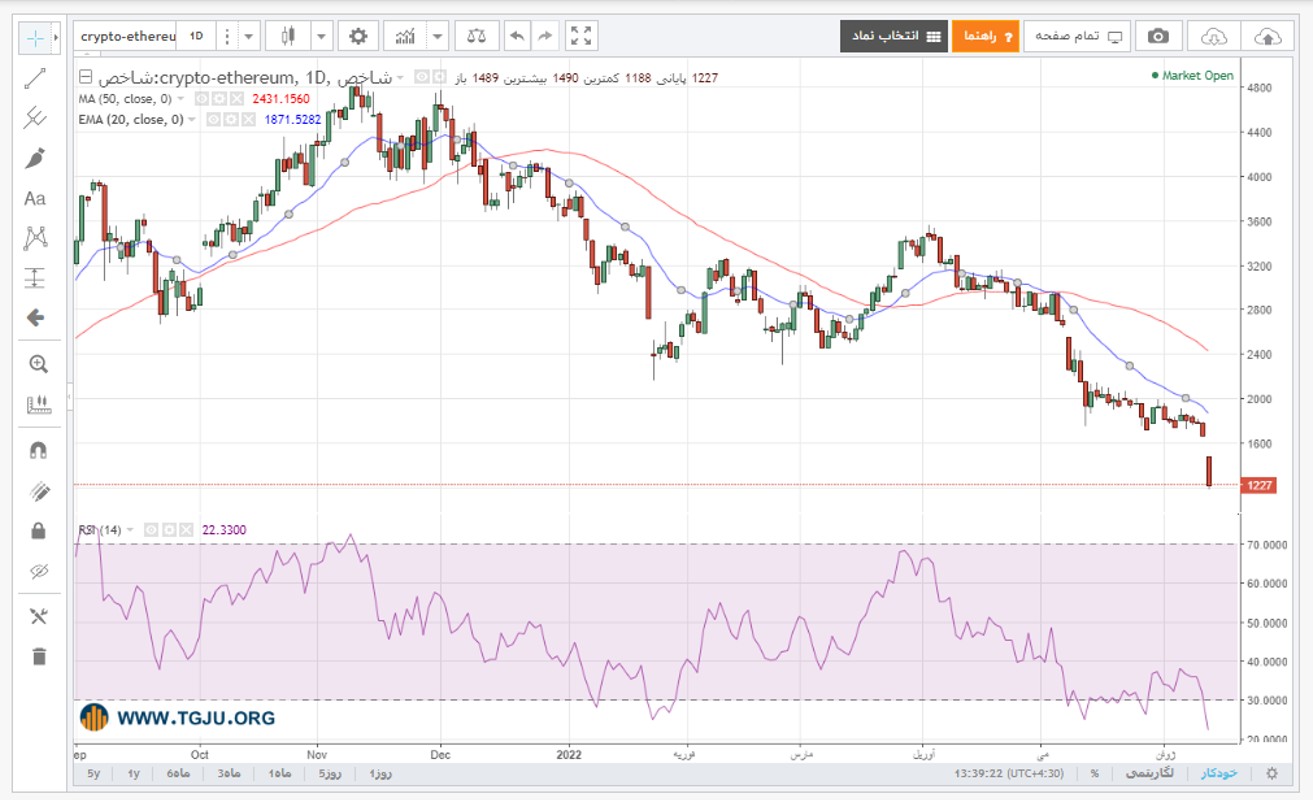Open the drawing tools settings icon
Screen dimensions: 1313x800
38,616
